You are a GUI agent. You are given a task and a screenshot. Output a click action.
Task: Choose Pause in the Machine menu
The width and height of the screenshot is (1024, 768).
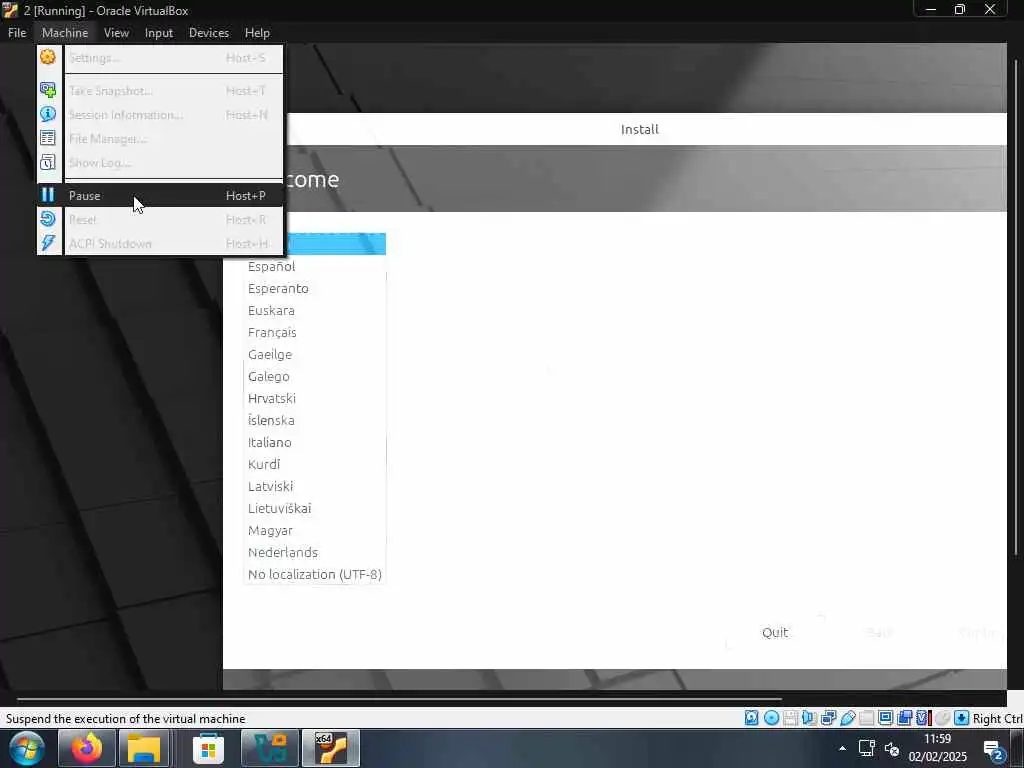160,195
